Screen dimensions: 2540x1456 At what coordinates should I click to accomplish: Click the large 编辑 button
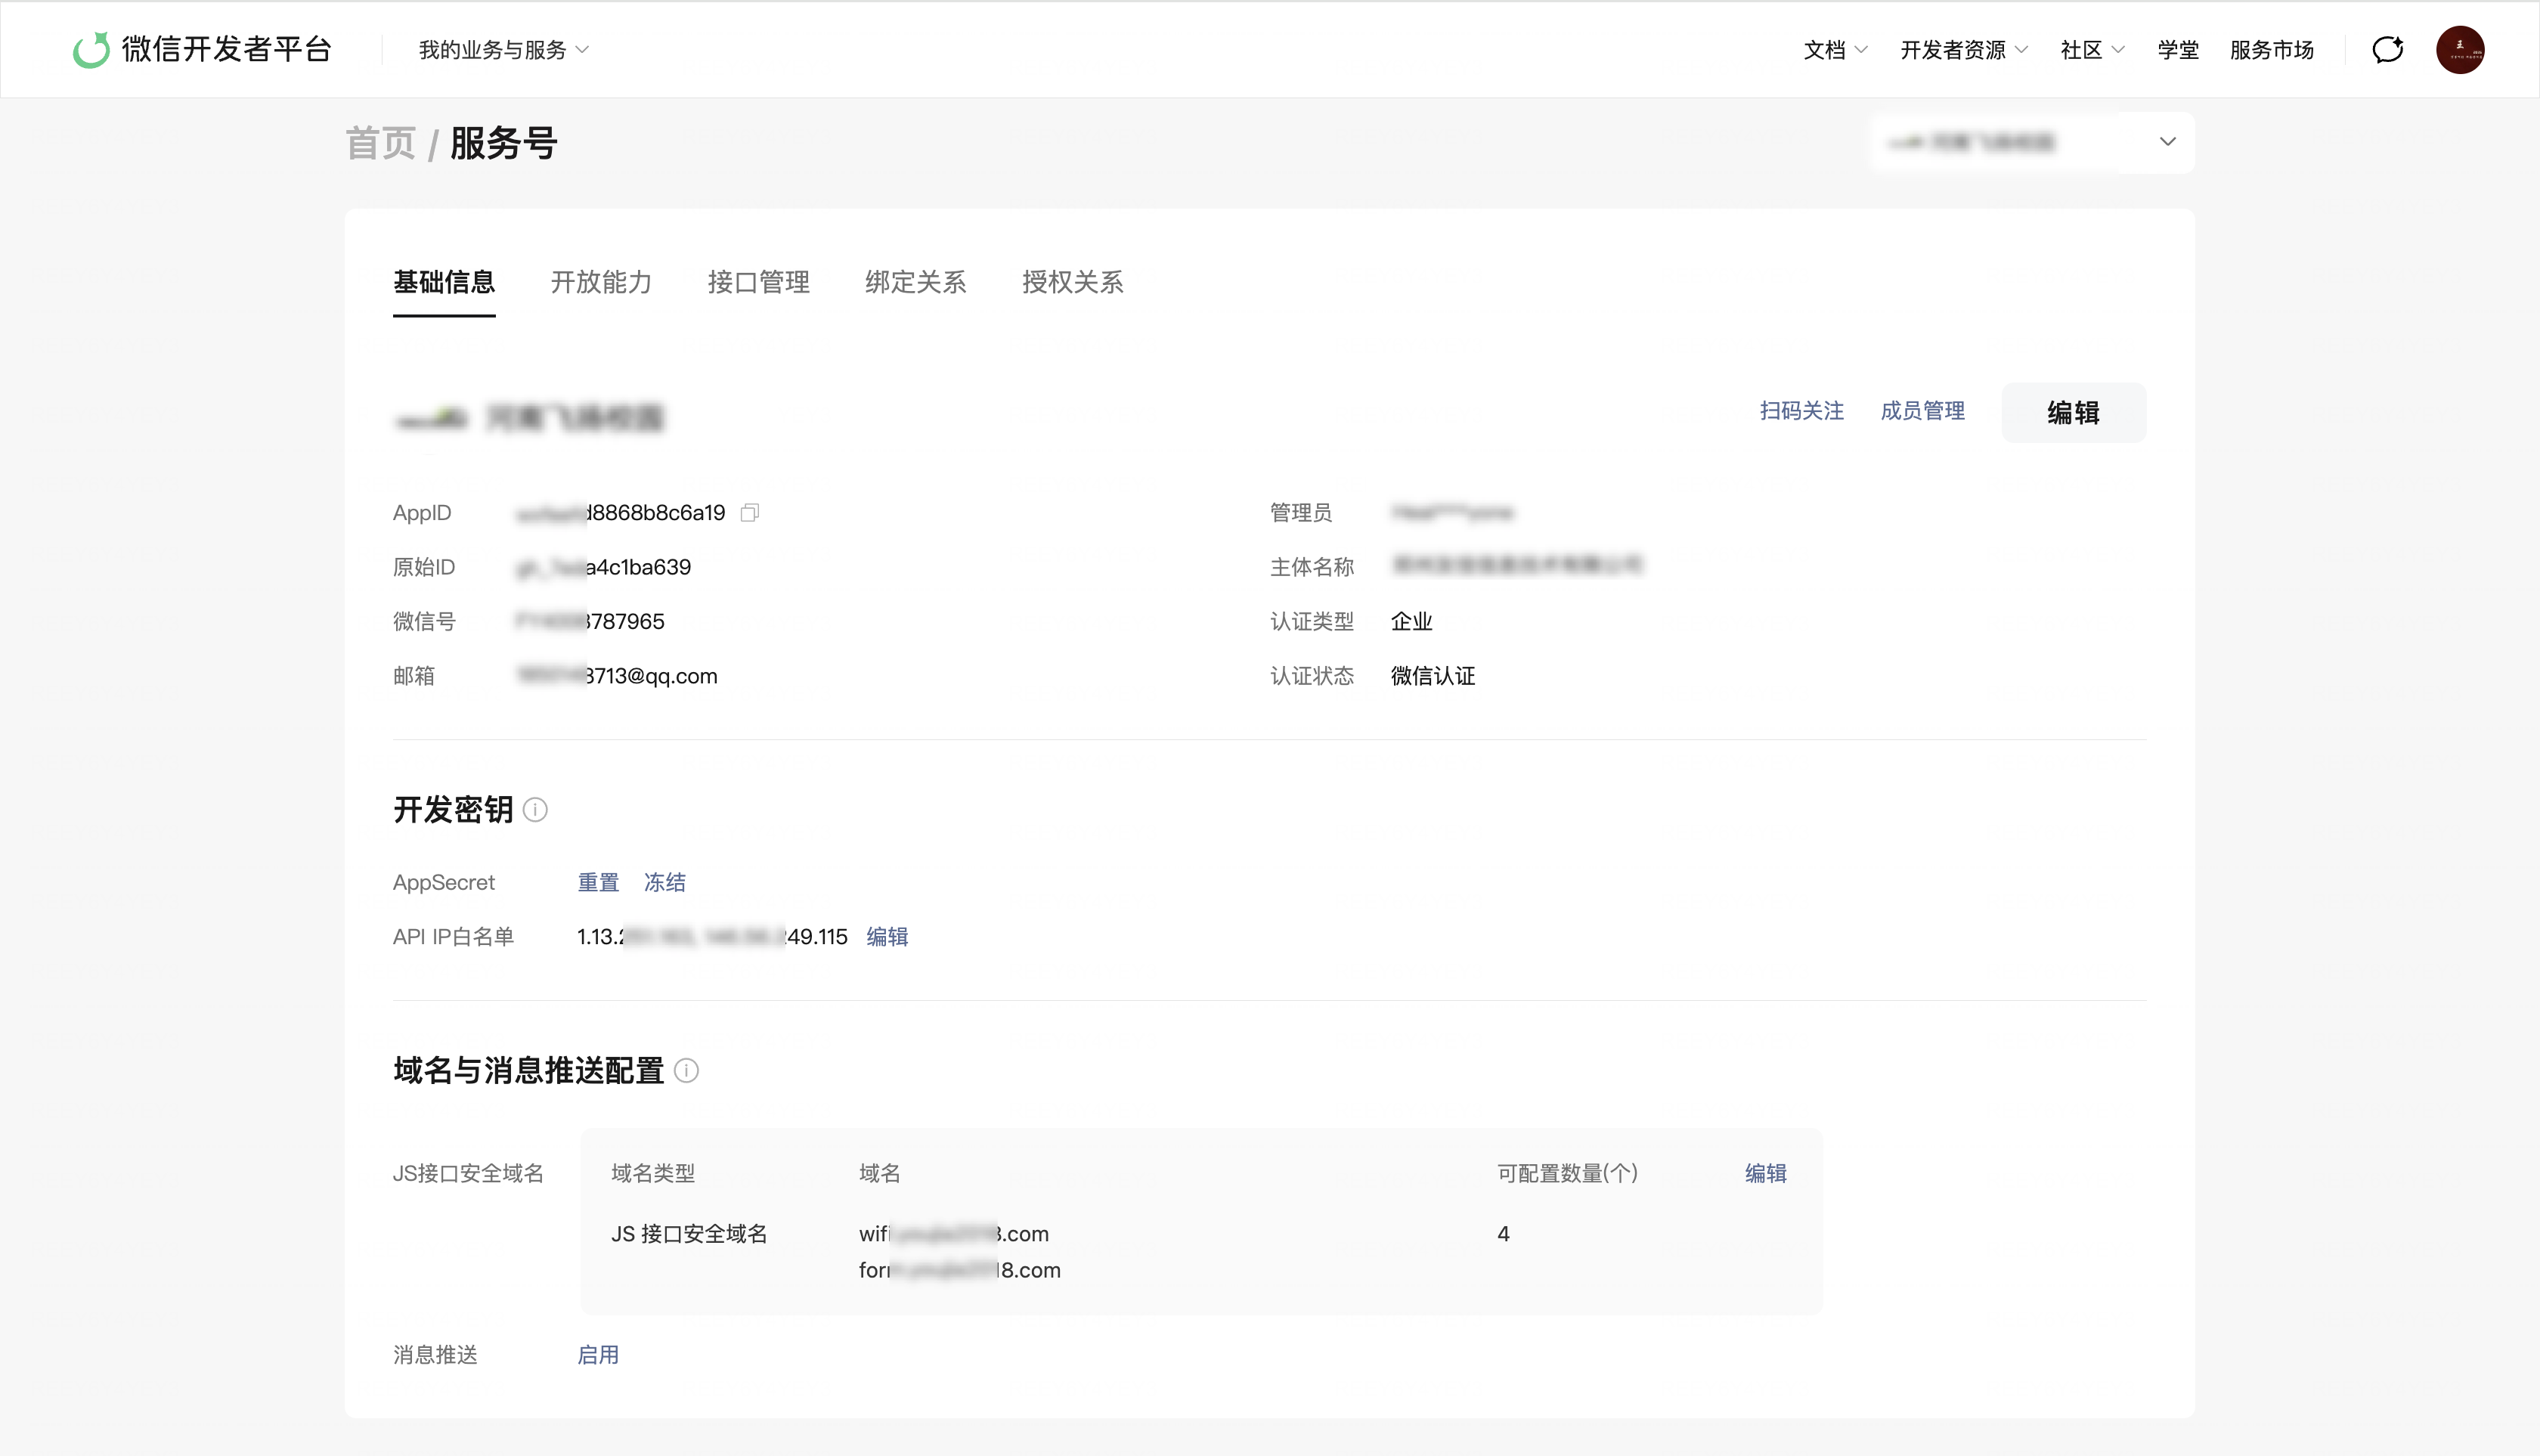(x=2074, y=413)
